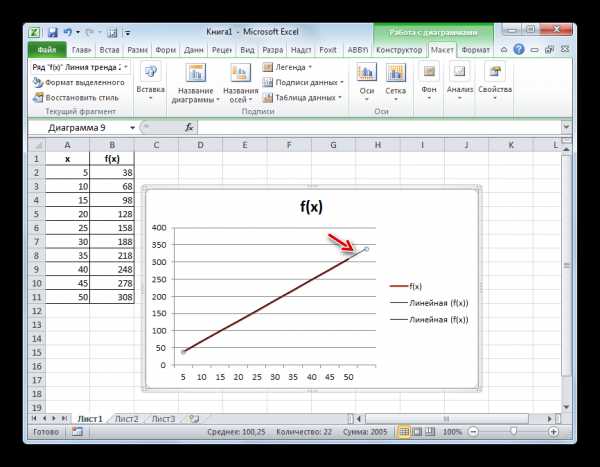Select the Макет ribbon tab
The image size is (600, 467).
click(x=442, y=50)
